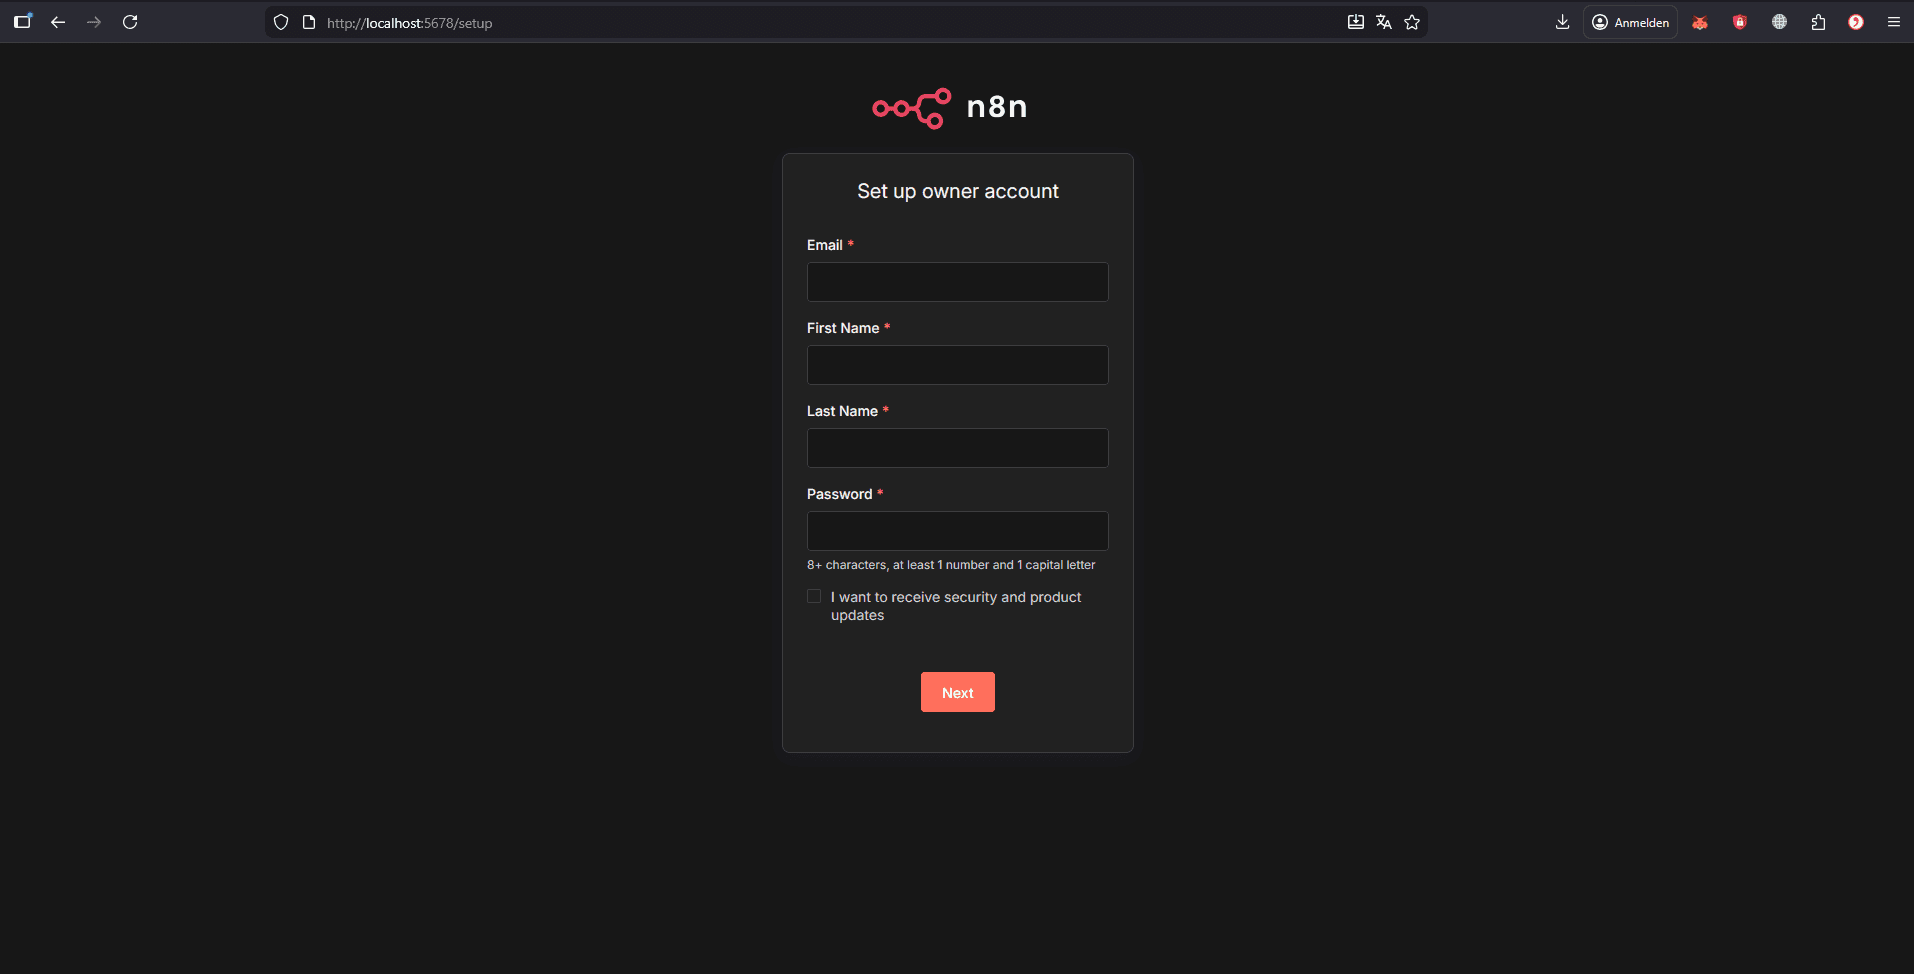
Task: Click the page info icon beside the URL
Action: point(309,22)
